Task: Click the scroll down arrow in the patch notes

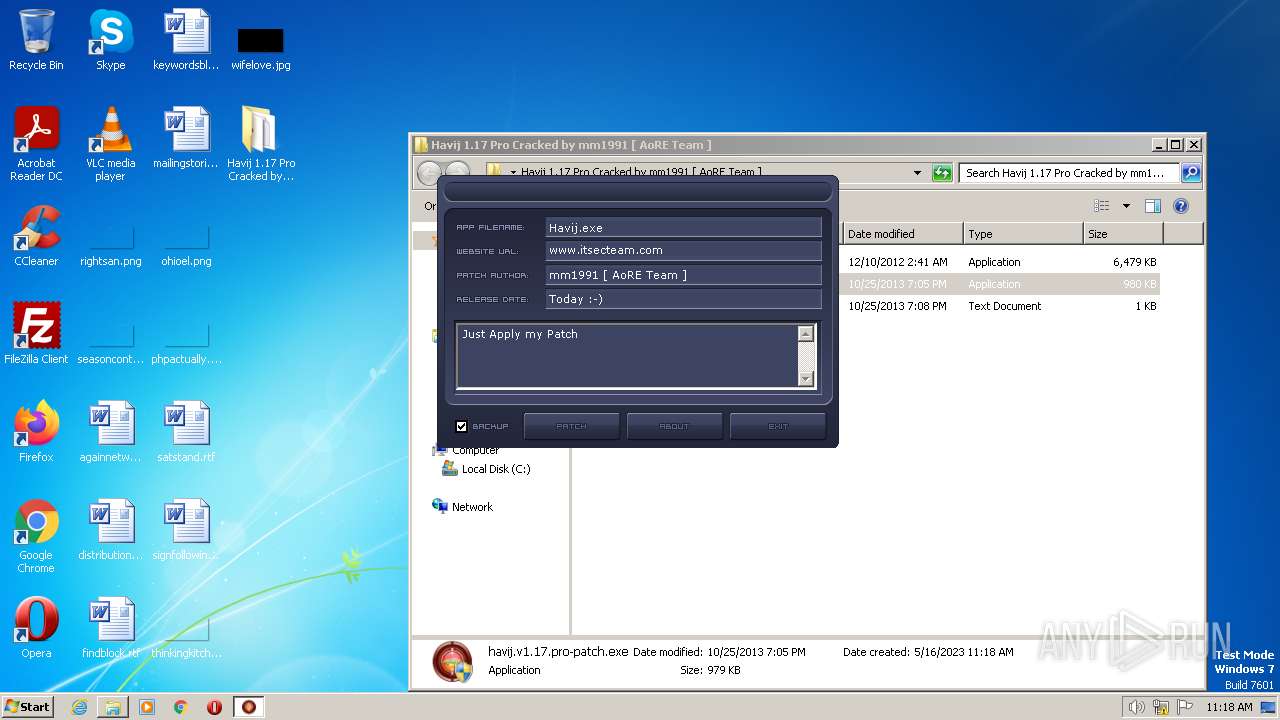Action: point(806,378)
